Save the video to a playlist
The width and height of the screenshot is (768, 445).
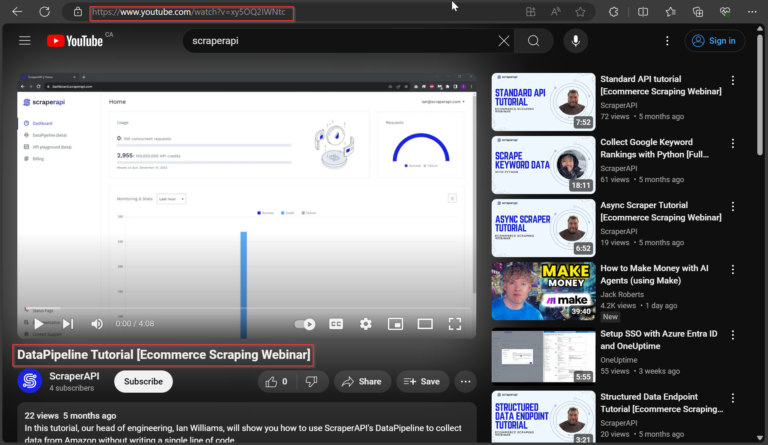[422, 381]
